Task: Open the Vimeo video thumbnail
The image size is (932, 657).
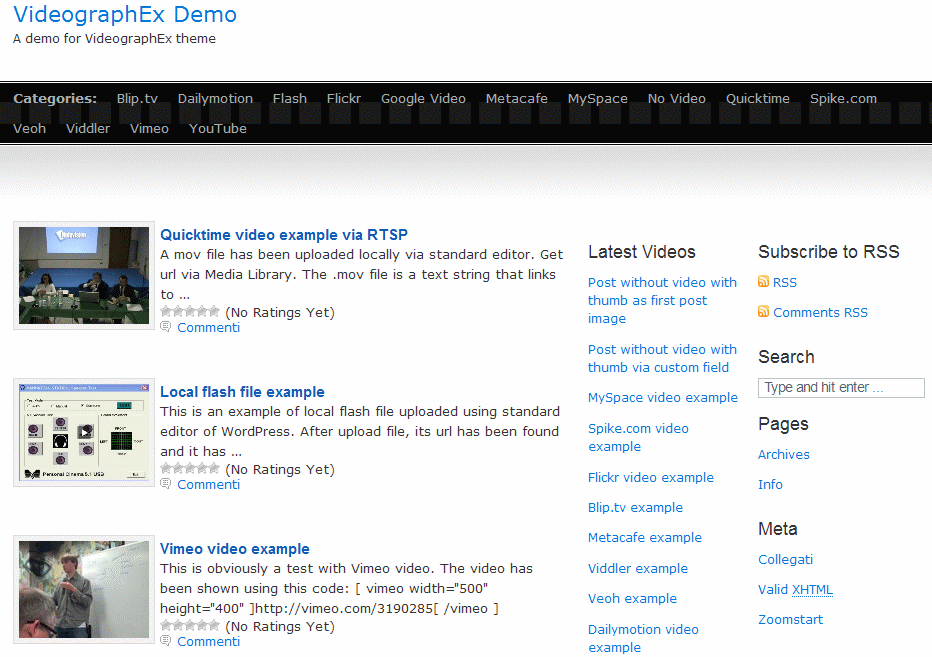Action: click(x=84, y=589)
